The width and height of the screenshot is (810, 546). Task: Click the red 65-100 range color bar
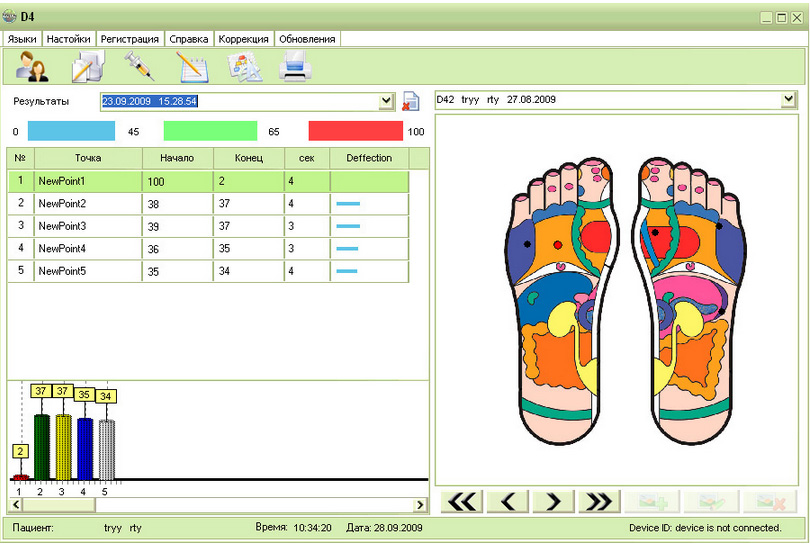[x=355, y=131]
